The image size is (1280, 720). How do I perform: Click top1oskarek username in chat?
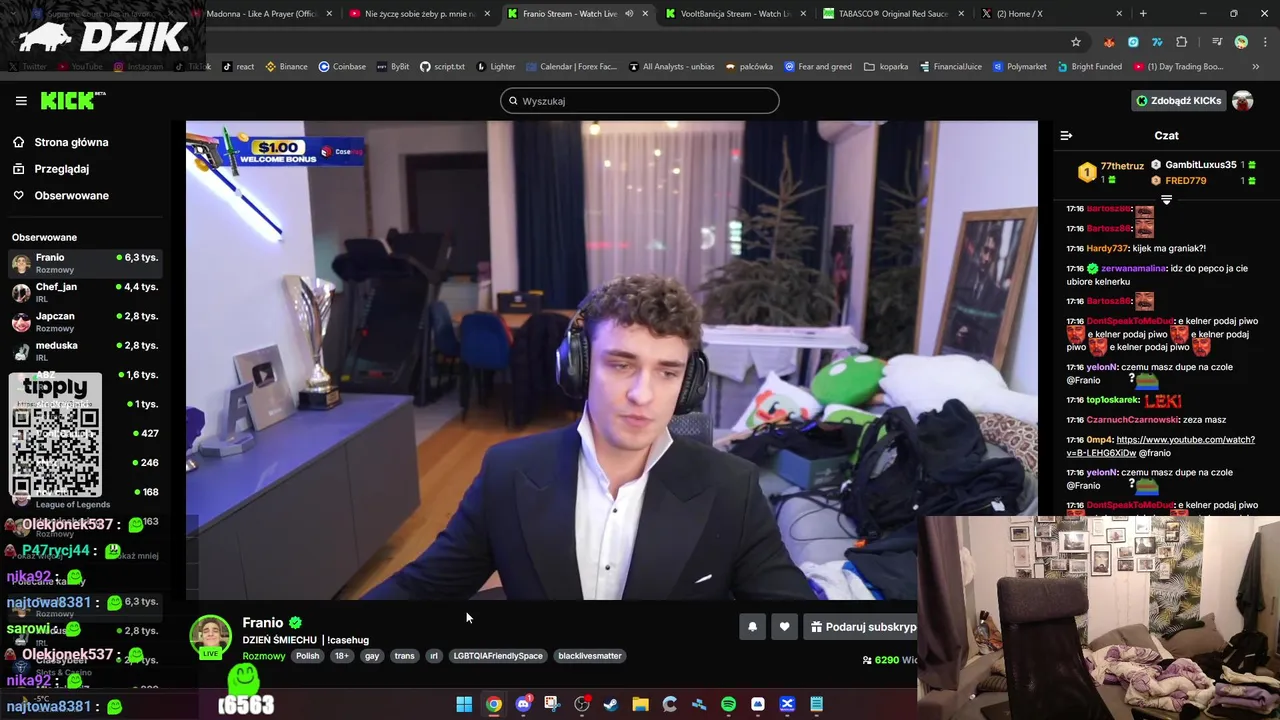pos(1113,400)
